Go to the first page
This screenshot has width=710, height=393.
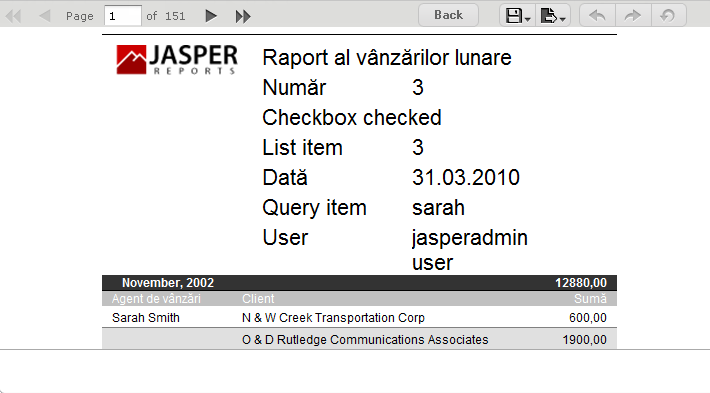click(x=13, y=16)
